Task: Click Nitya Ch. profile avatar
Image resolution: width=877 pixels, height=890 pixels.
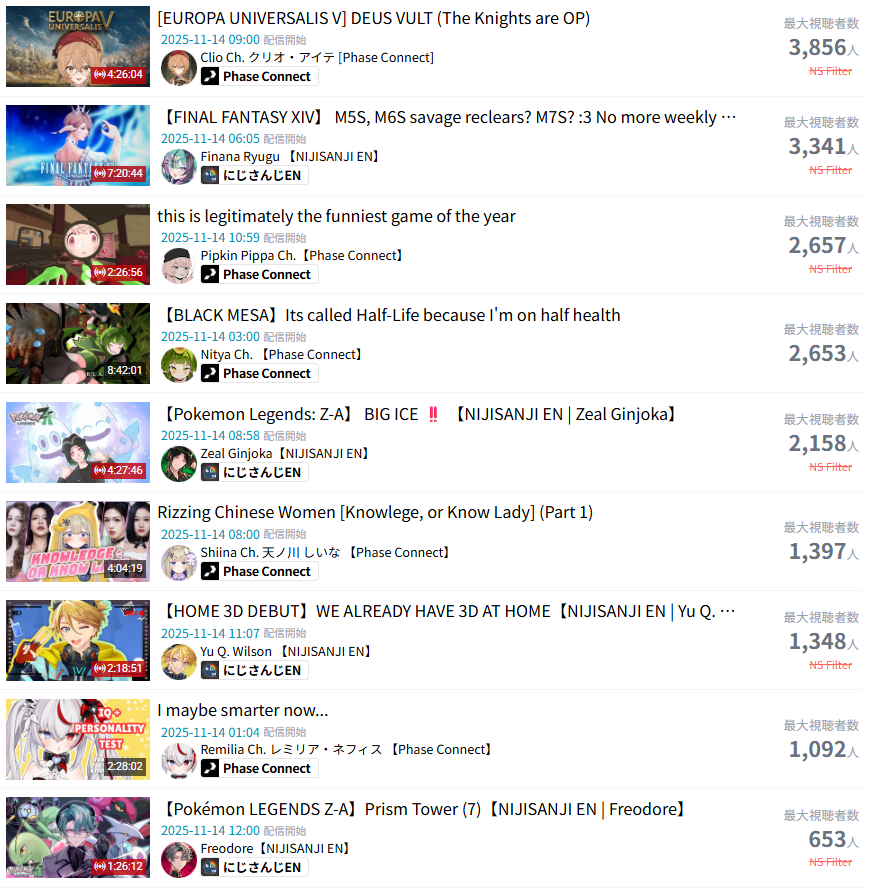Action: (x=179, y=365)
